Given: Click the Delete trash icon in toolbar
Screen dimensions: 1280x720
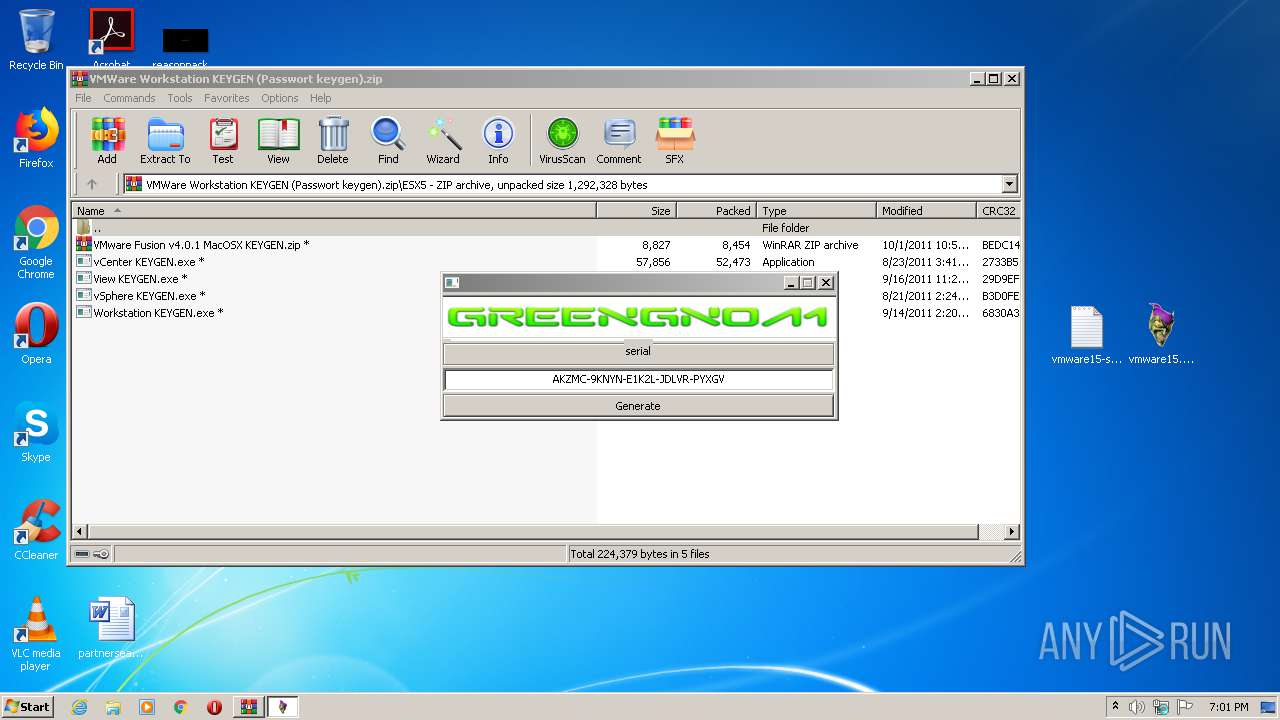Looking at the screenshot, I should (333, 140).
